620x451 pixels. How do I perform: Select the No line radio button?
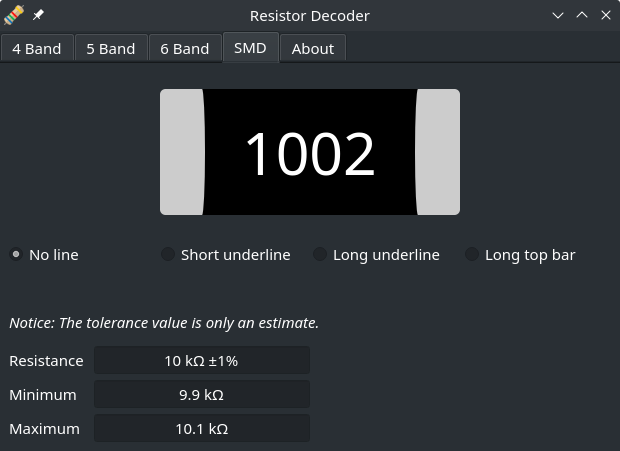[x=16, y=255]
